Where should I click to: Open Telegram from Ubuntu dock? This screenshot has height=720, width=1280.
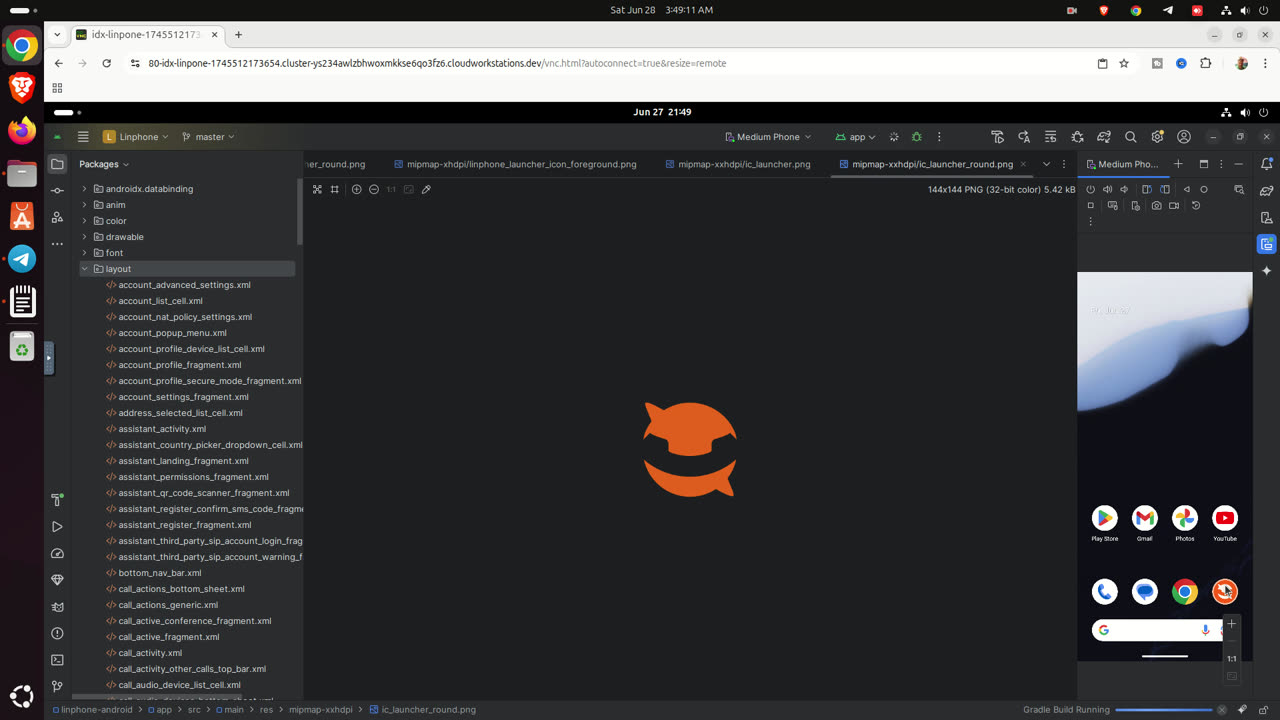(22, 259)
